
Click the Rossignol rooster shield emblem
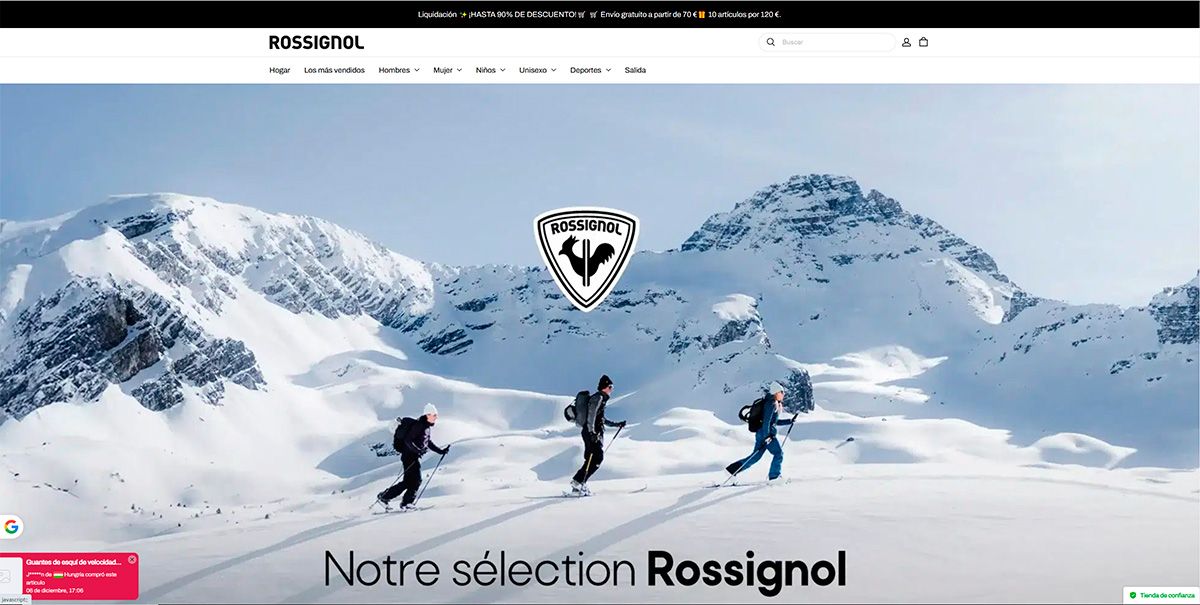(585, 258)
